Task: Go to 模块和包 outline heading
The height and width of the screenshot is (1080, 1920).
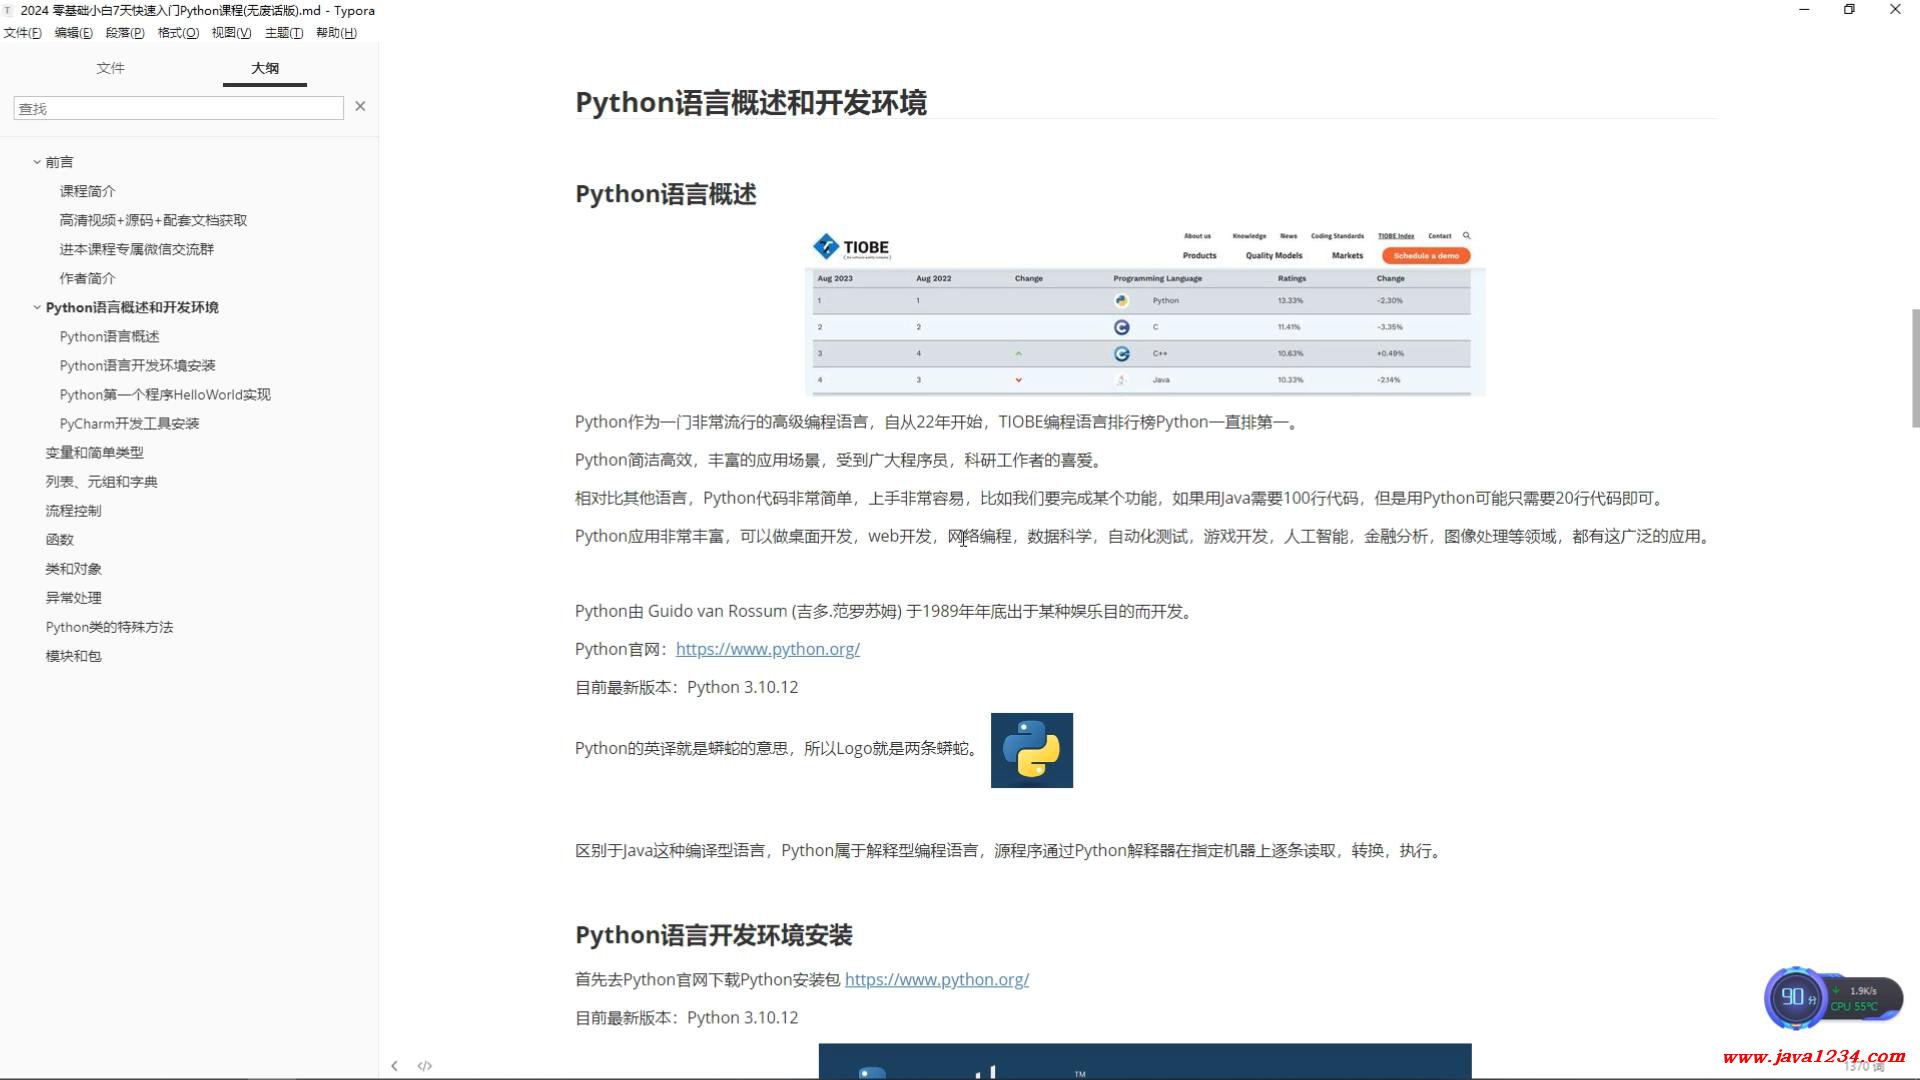Action: (x=73, y=656)
